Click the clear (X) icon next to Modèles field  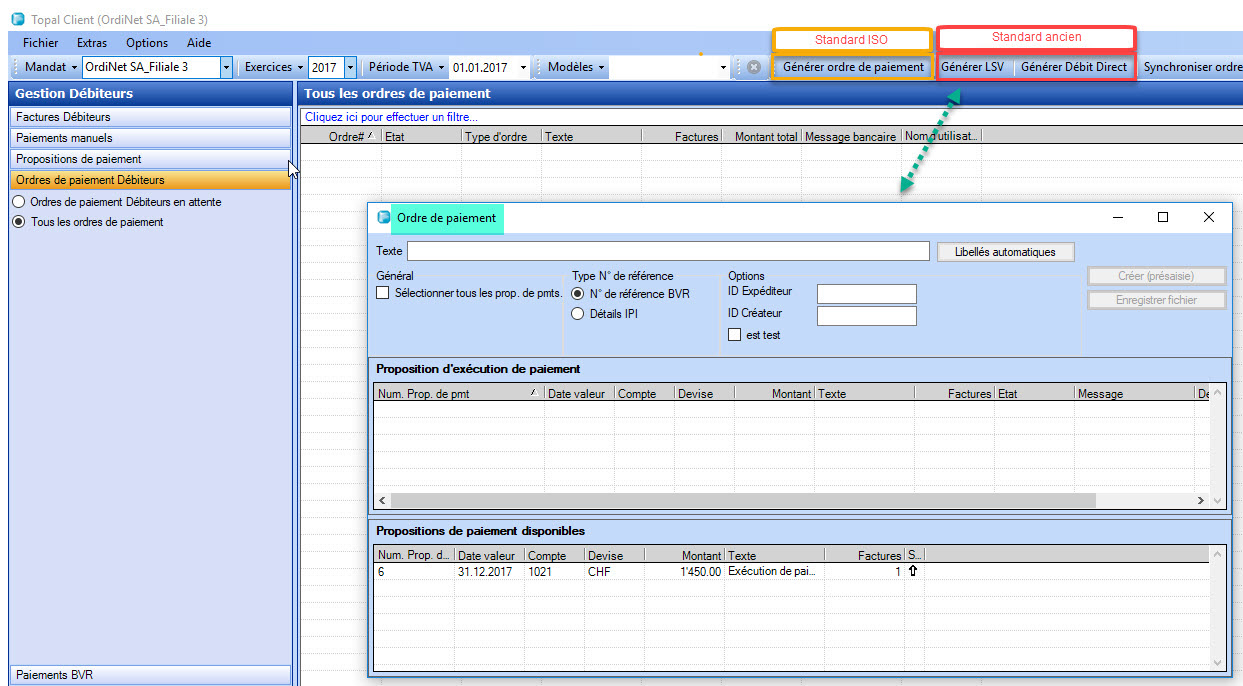click(x=755, y=67)
